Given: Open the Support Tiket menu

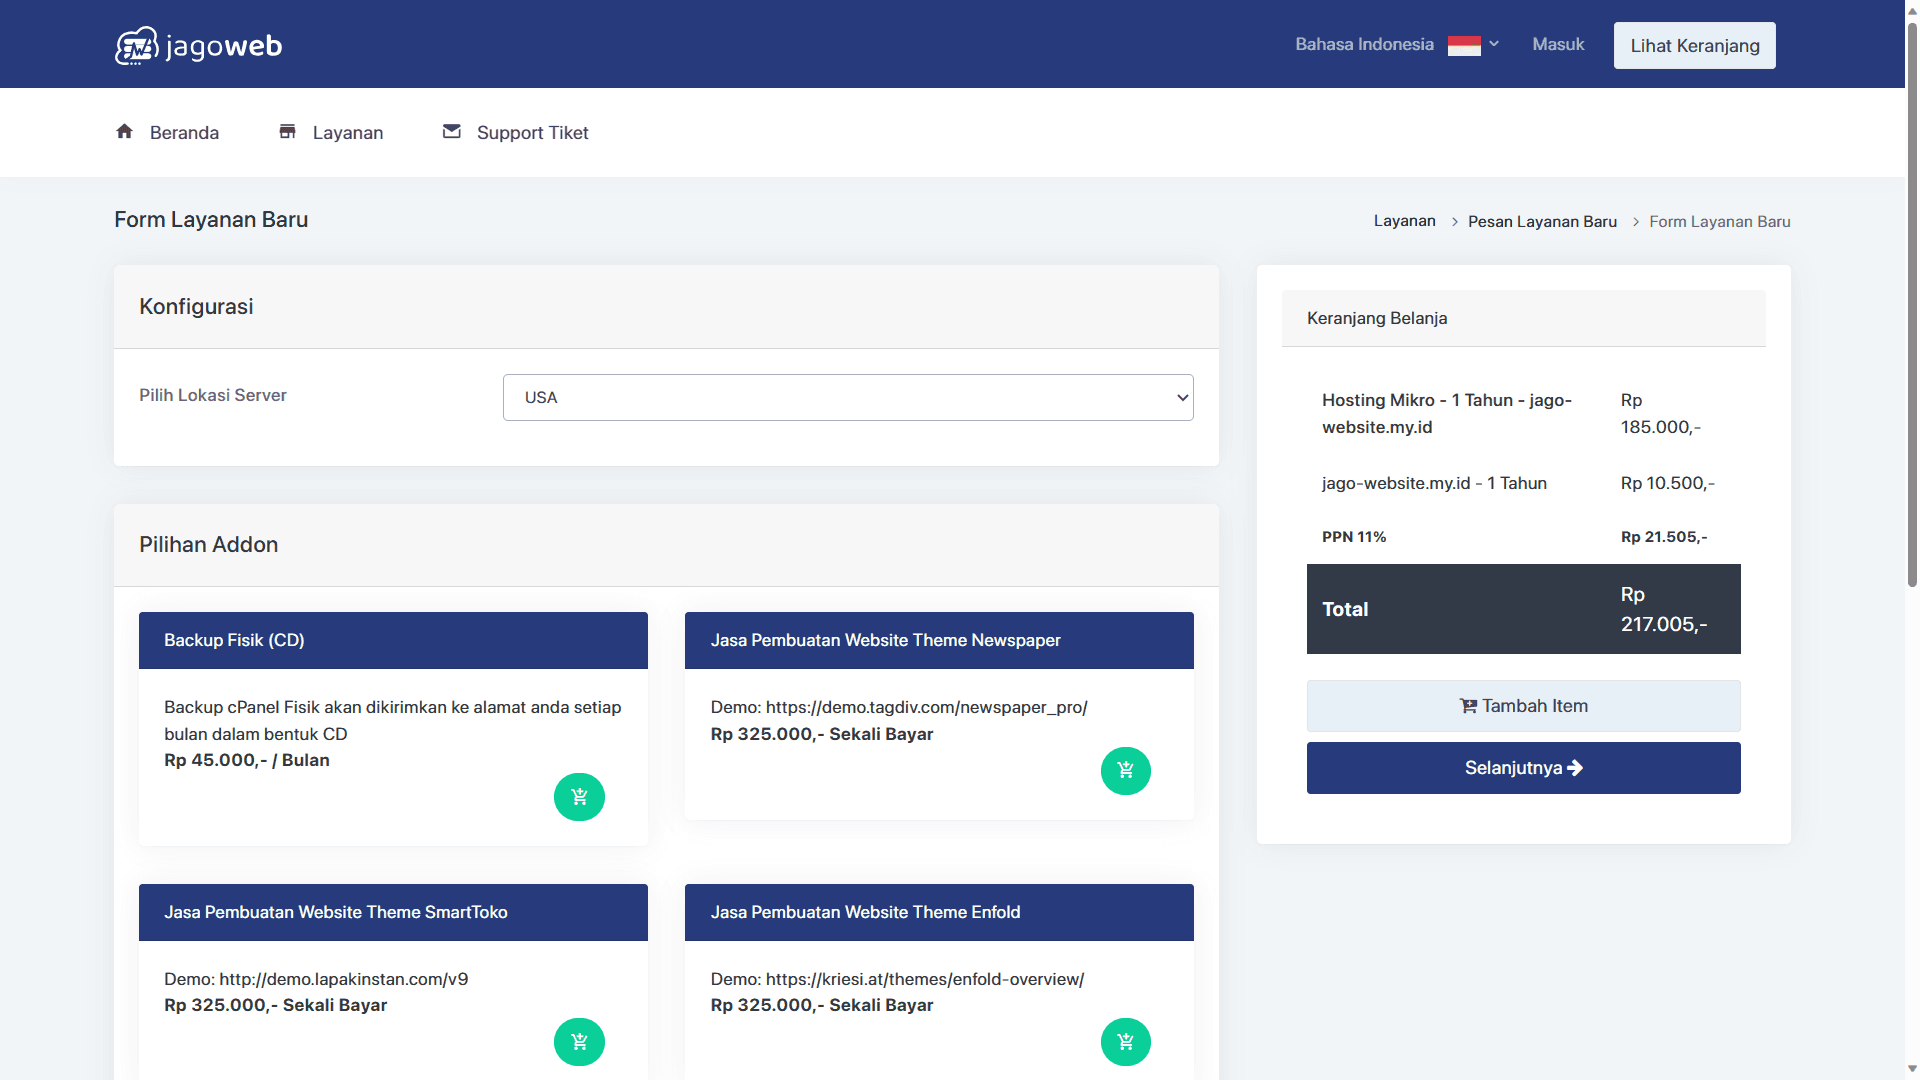Looking at the screenshot, I should point(515,132).
